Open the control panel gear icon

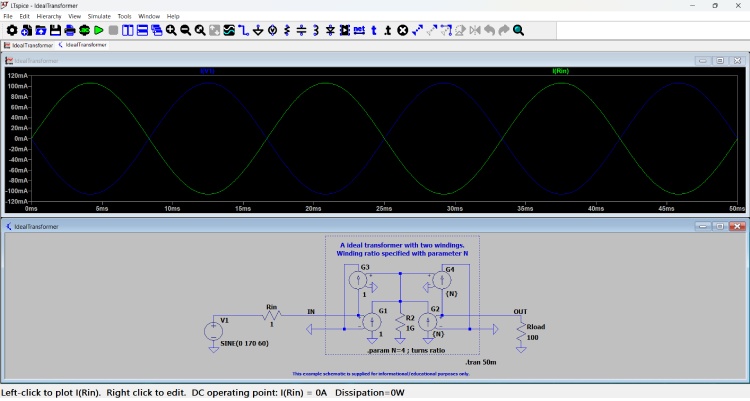click(12, 31)
